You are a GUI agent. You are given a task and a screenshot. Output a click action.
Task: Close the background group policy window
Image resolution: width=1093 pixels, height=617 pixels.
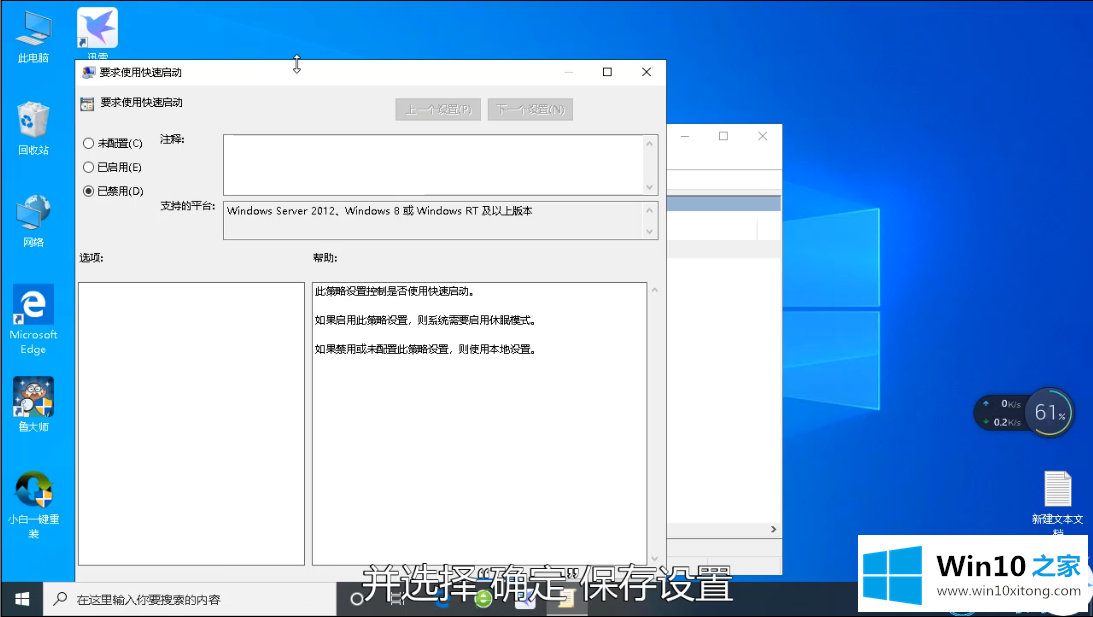(763, 136)
